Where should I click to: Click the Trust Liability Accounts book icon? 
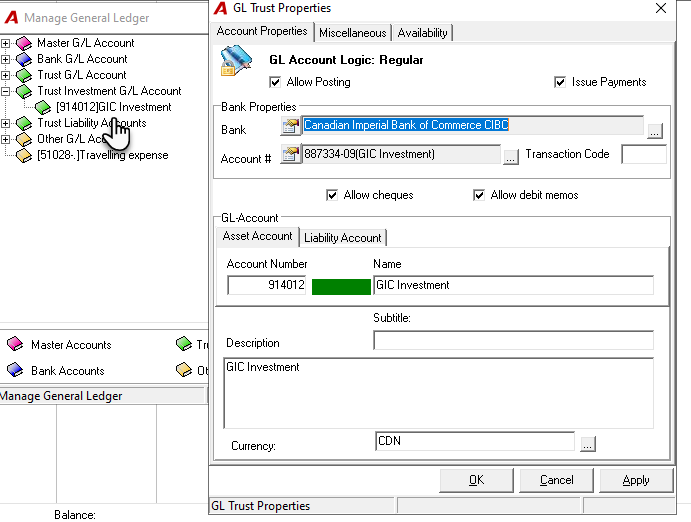click(24, 123)
